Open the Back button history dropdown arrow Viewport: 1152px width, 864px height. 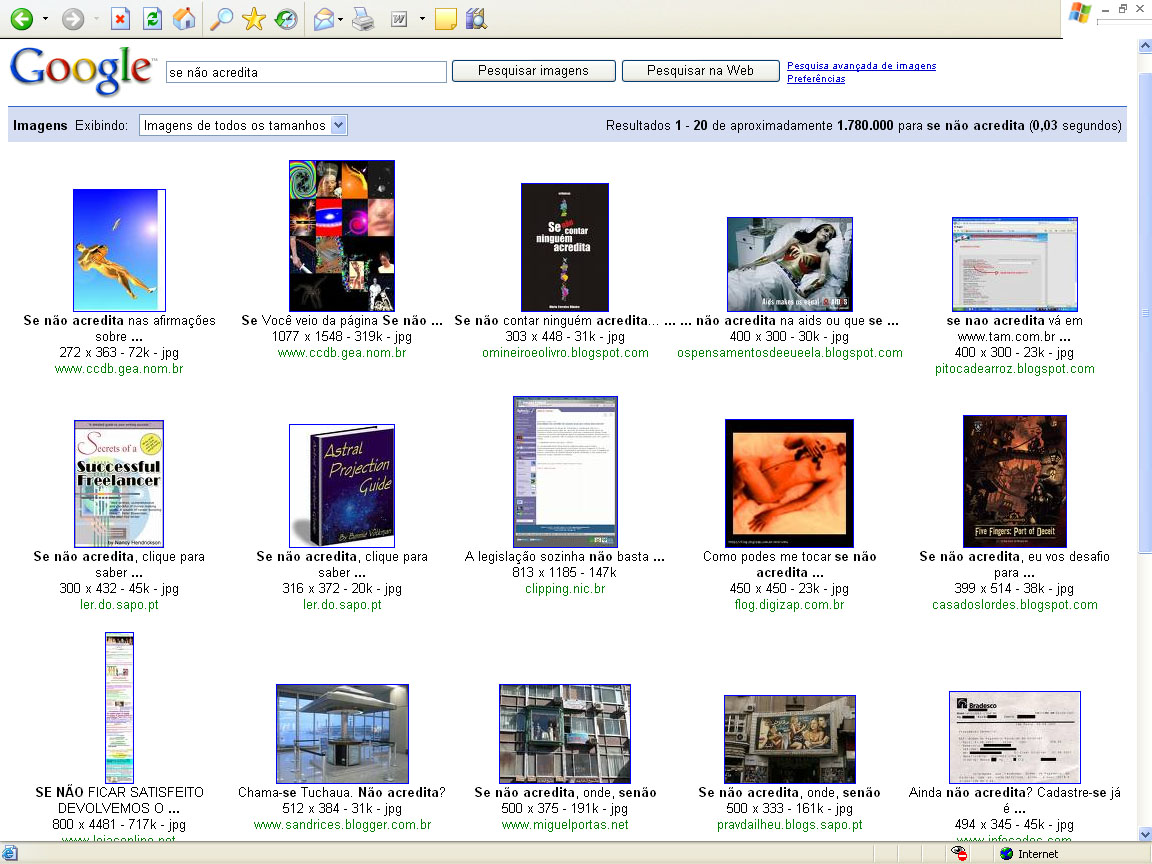(x=45, y=19)
